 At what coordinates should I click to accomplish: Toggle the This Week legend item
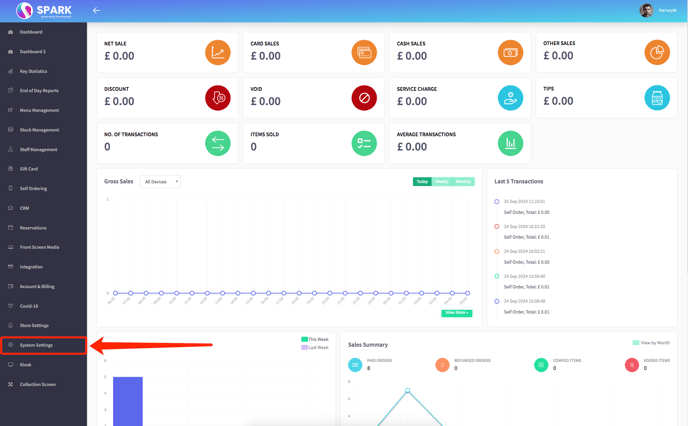tap(315, 339)
